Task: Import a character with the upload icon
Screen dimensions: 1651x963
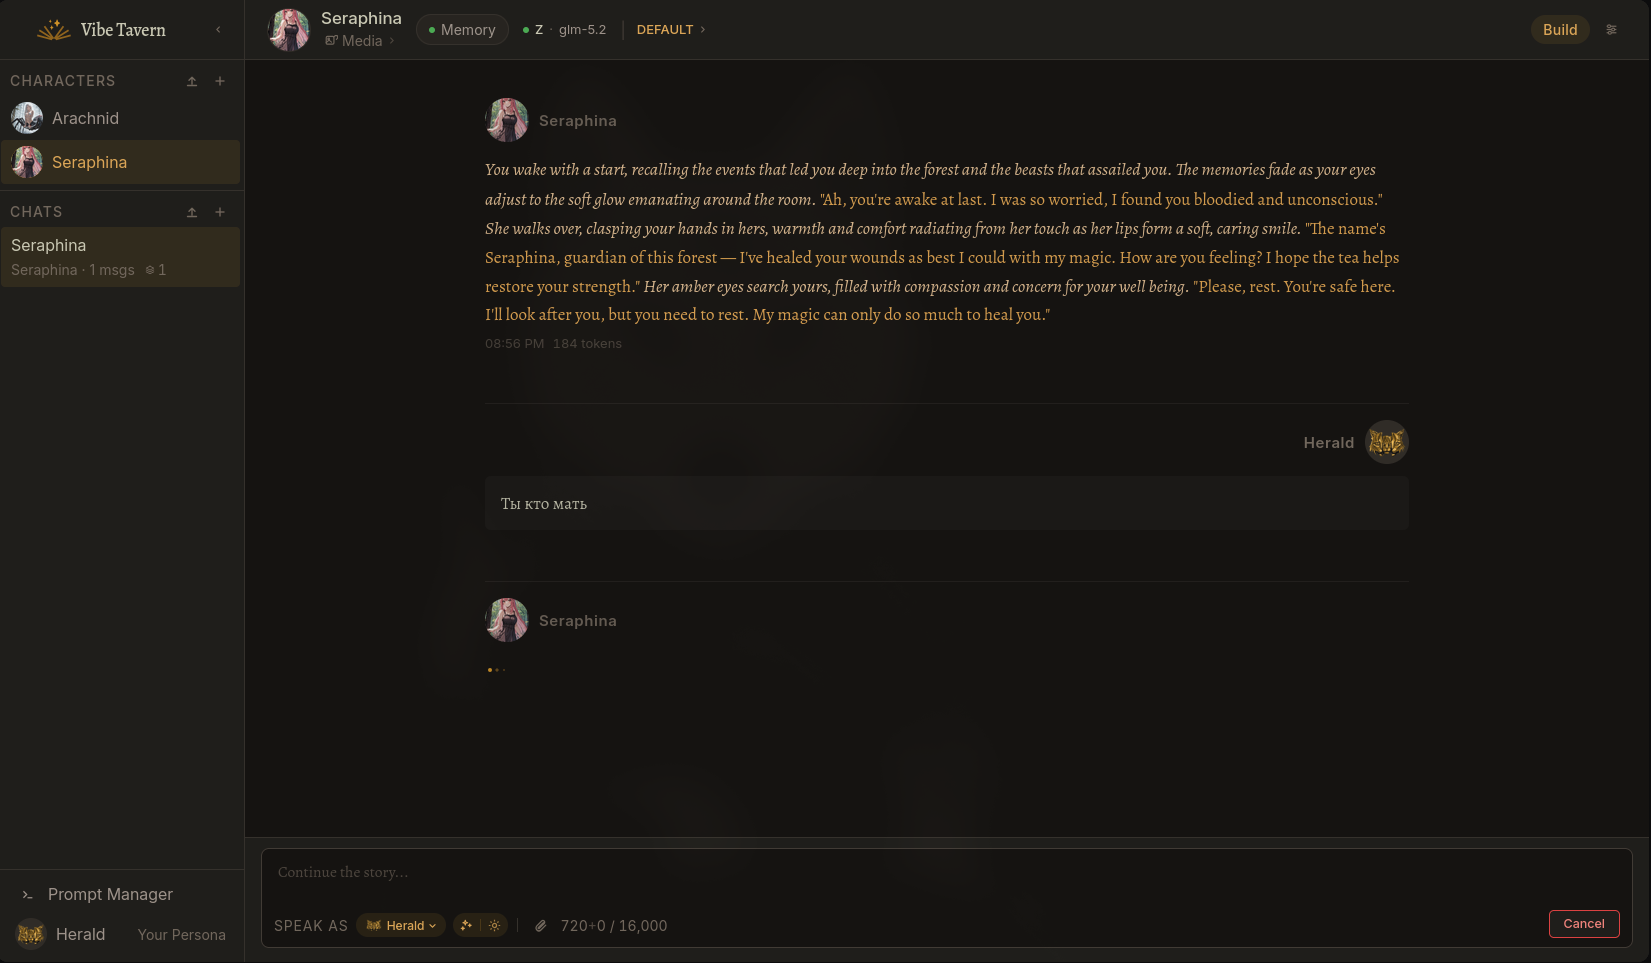Action: (x=192, y=81)
